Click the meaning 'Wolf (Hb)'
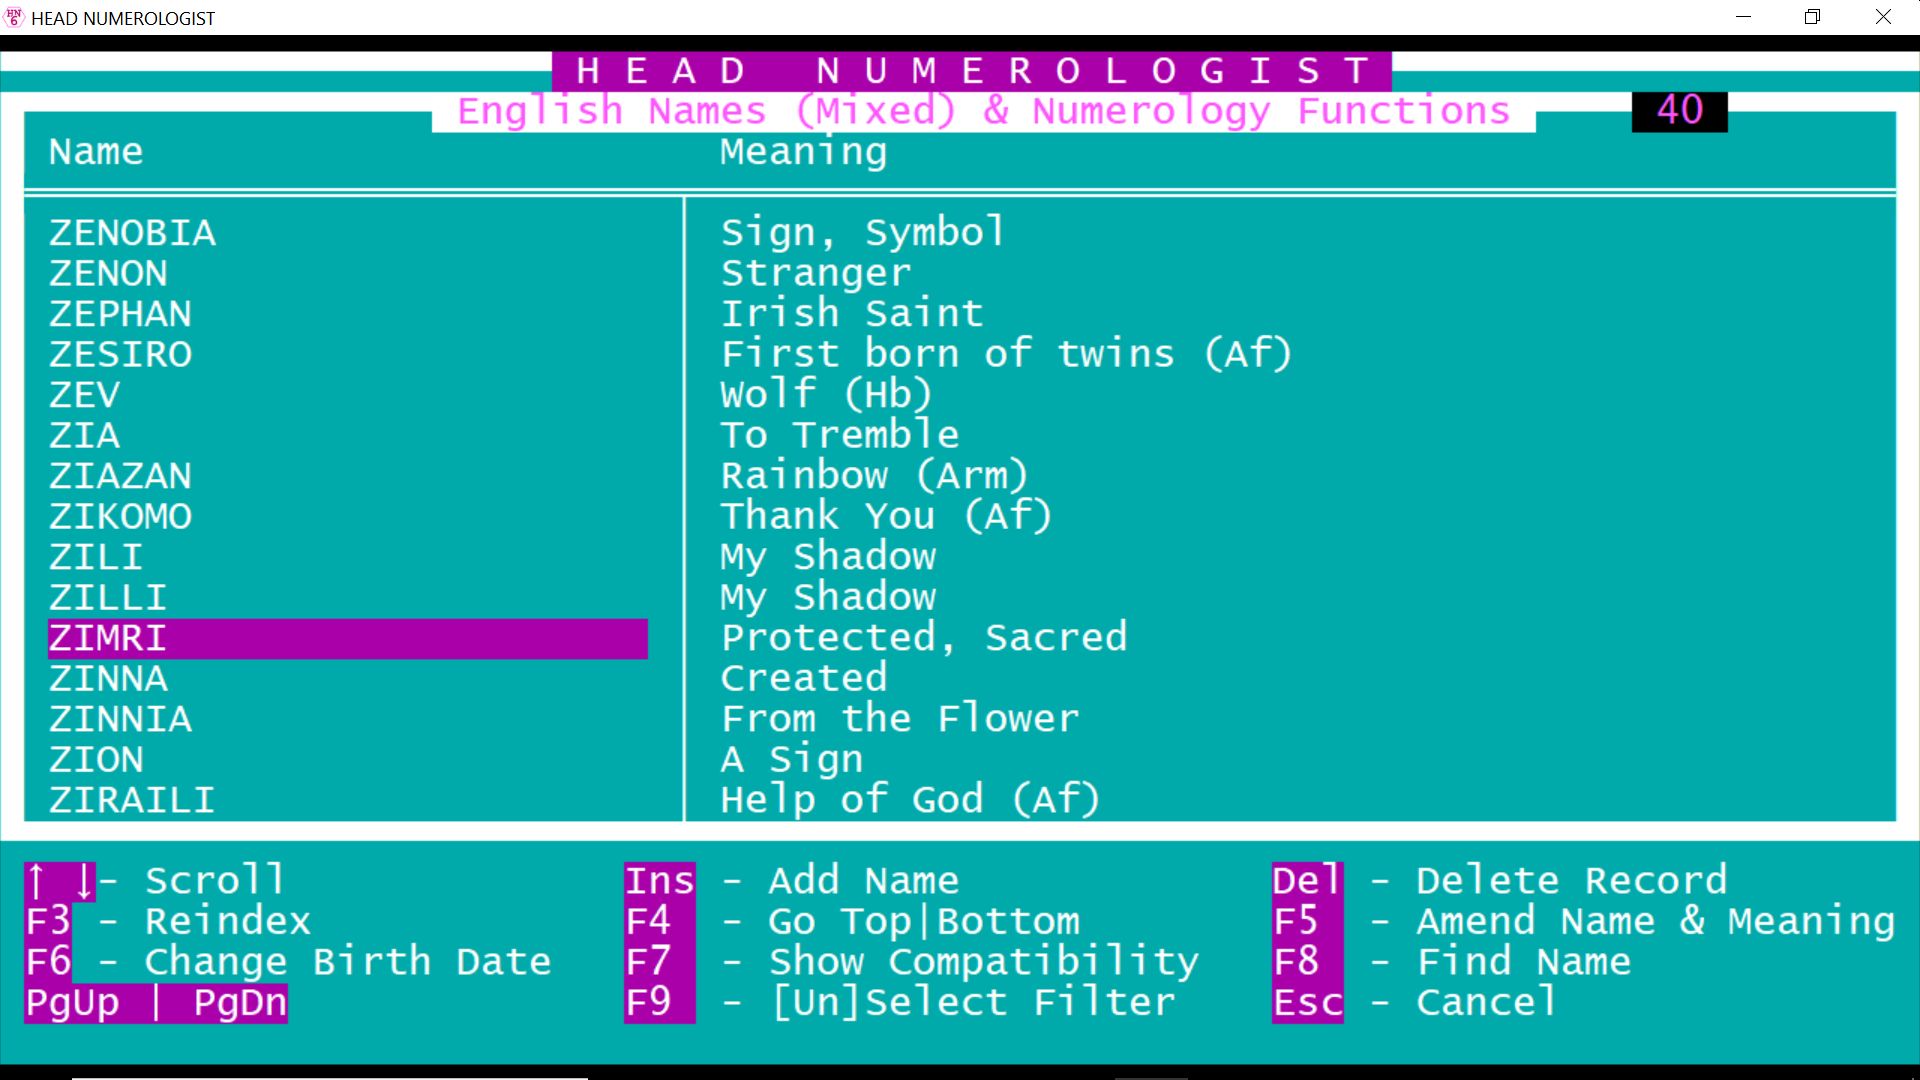Screen dimensions: 1920x1080 click(x=826, y=395)
